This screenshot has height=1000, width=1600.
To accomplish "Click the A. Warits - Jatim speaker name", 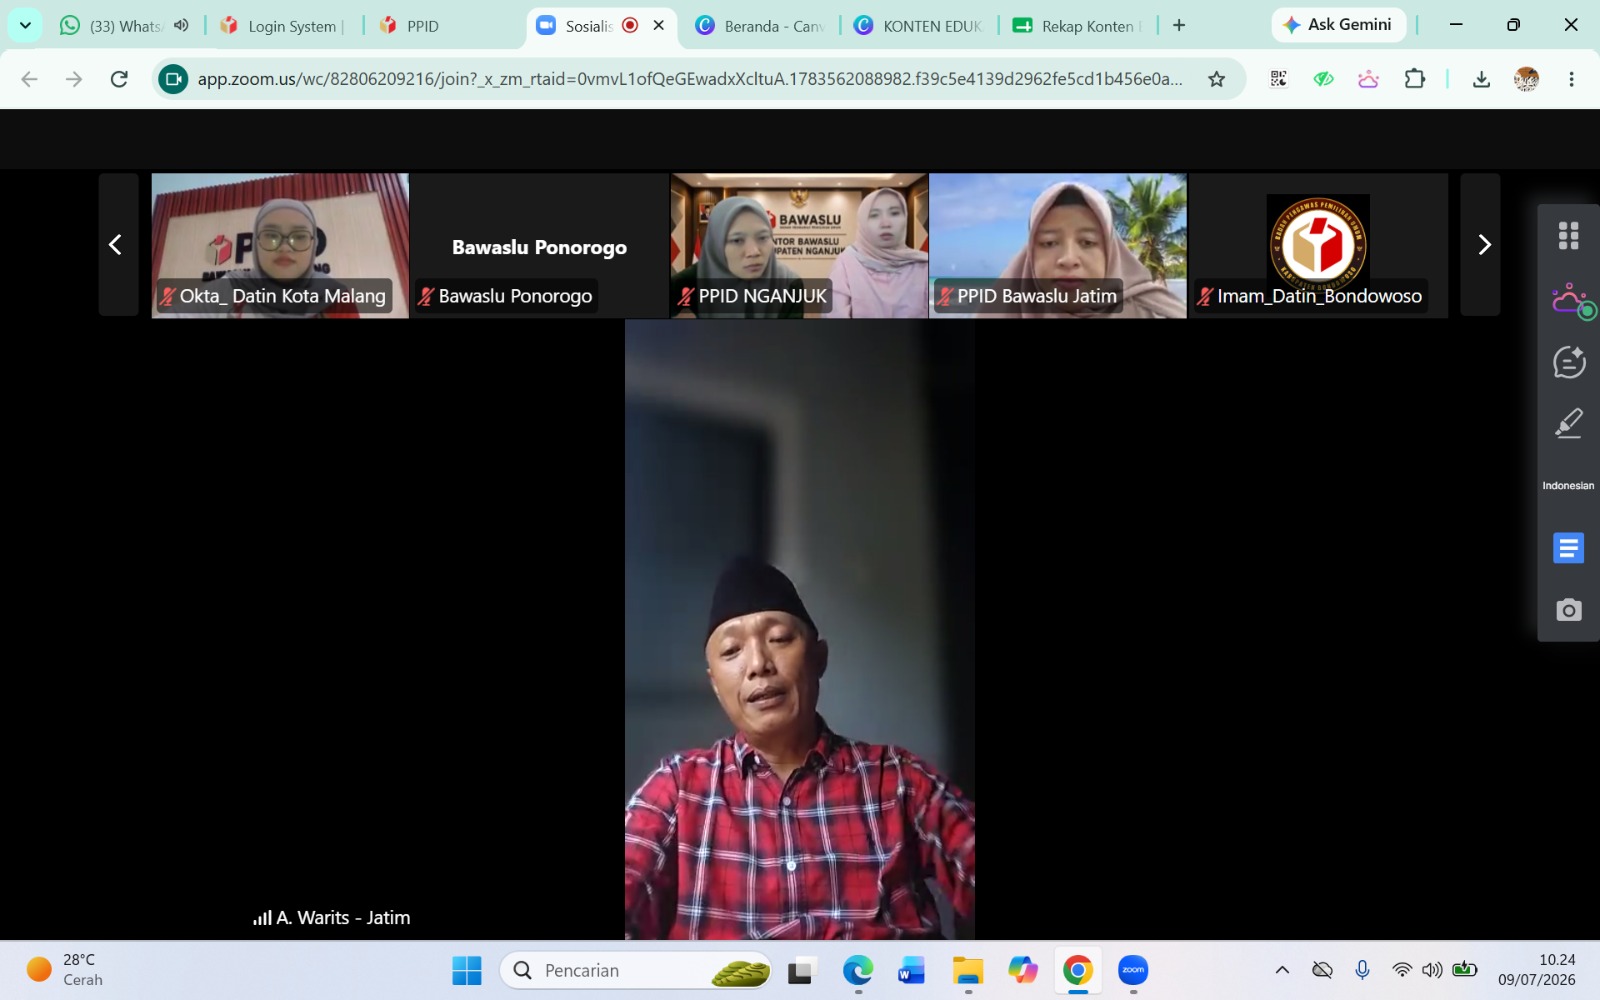I will click(x=343, y=918).
